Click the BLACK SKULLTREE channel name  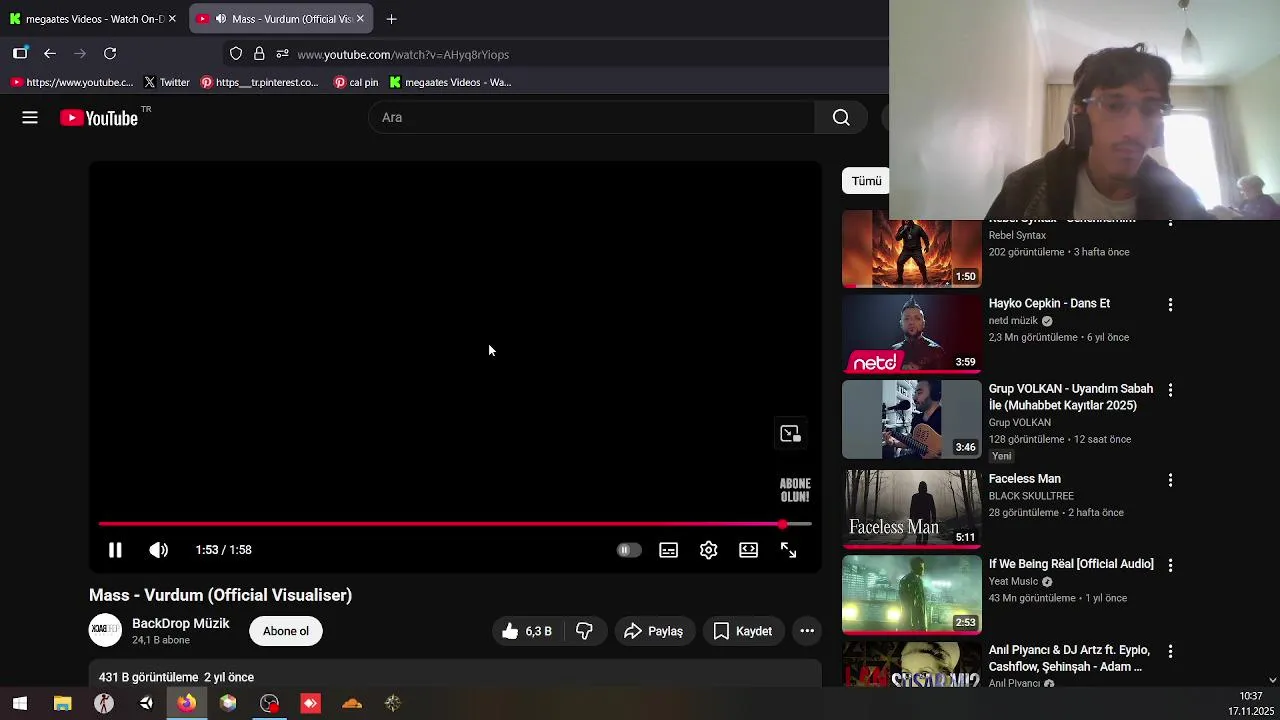pos(1031,496)
